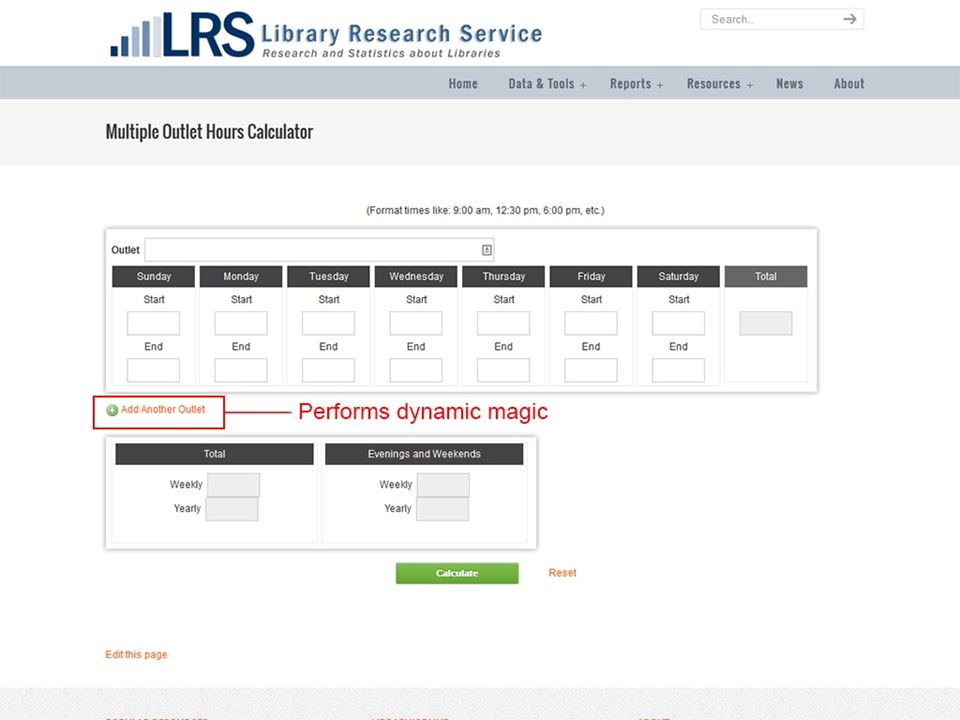Click the Format times hint text
Viewport: 960px width, 720px height.
pyautogui.click(x=485, y=211)
